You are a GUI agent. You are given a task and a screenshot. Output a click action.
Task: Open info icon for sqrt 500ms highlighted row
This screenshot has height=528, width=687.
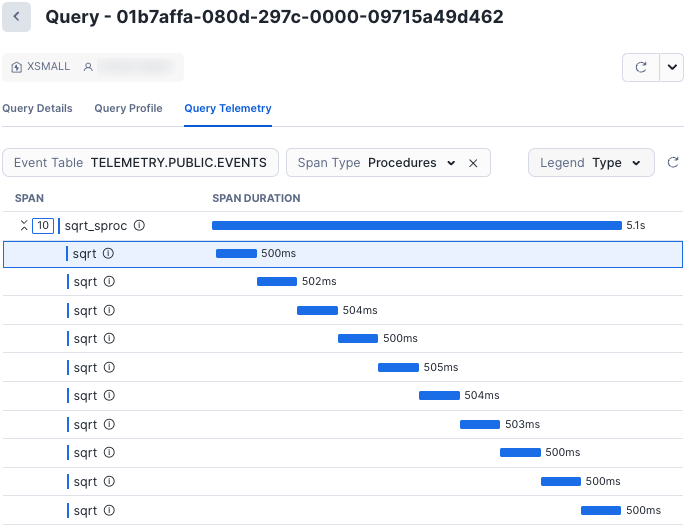pos(108,253)
